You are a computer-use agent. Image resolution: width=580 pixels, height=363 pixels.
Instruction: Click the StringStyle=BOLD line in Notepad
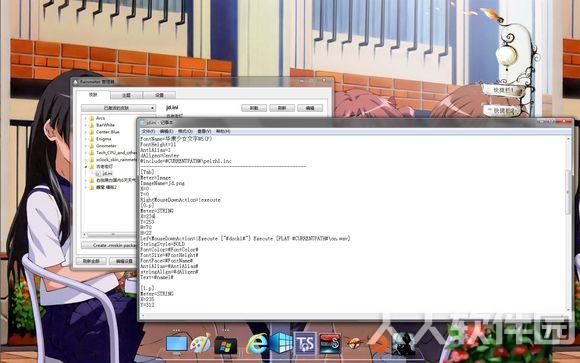click(x=162, y=244)
